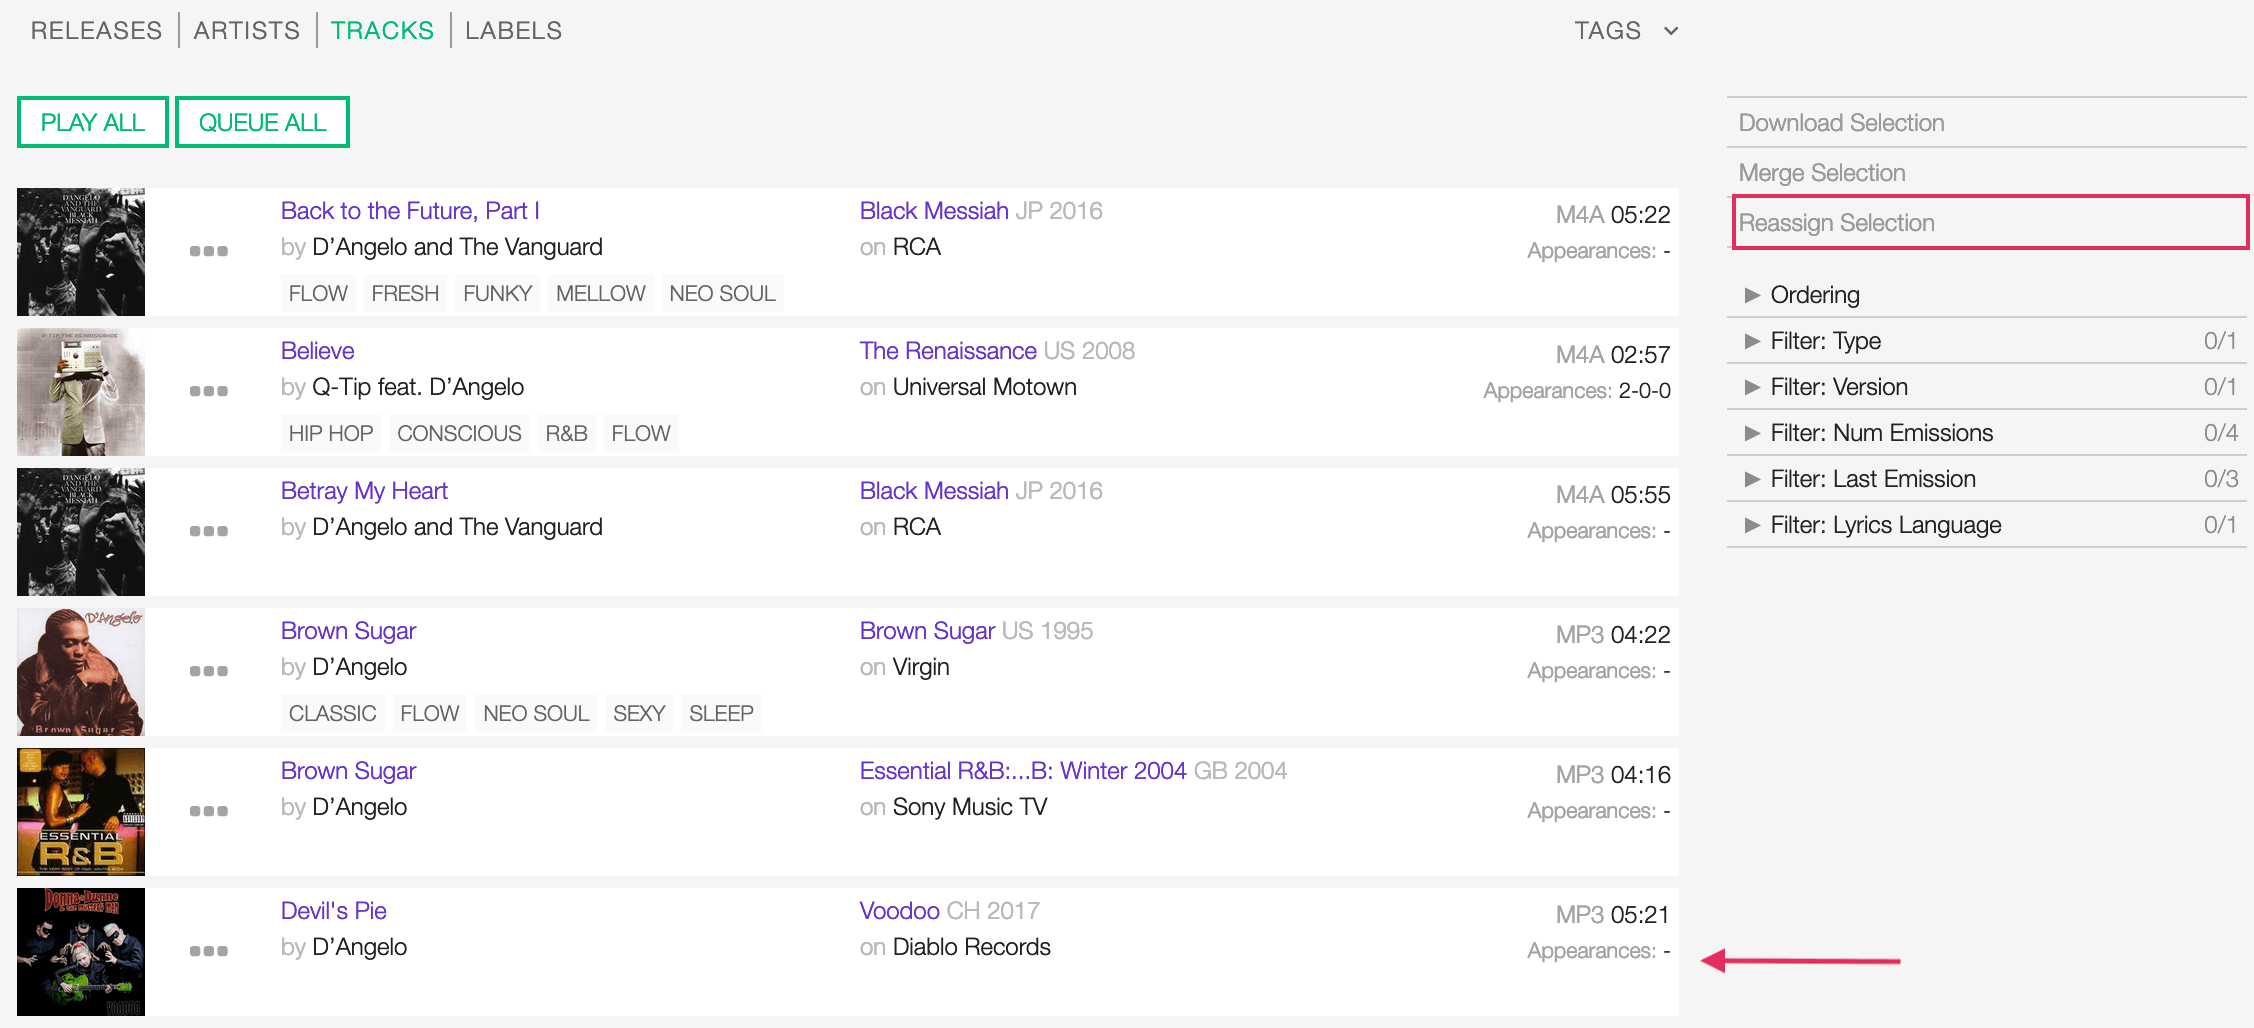Open Brown Sugar track by Virgin release
This screenshot has height=1028, width=2254.
click(348, 631)
